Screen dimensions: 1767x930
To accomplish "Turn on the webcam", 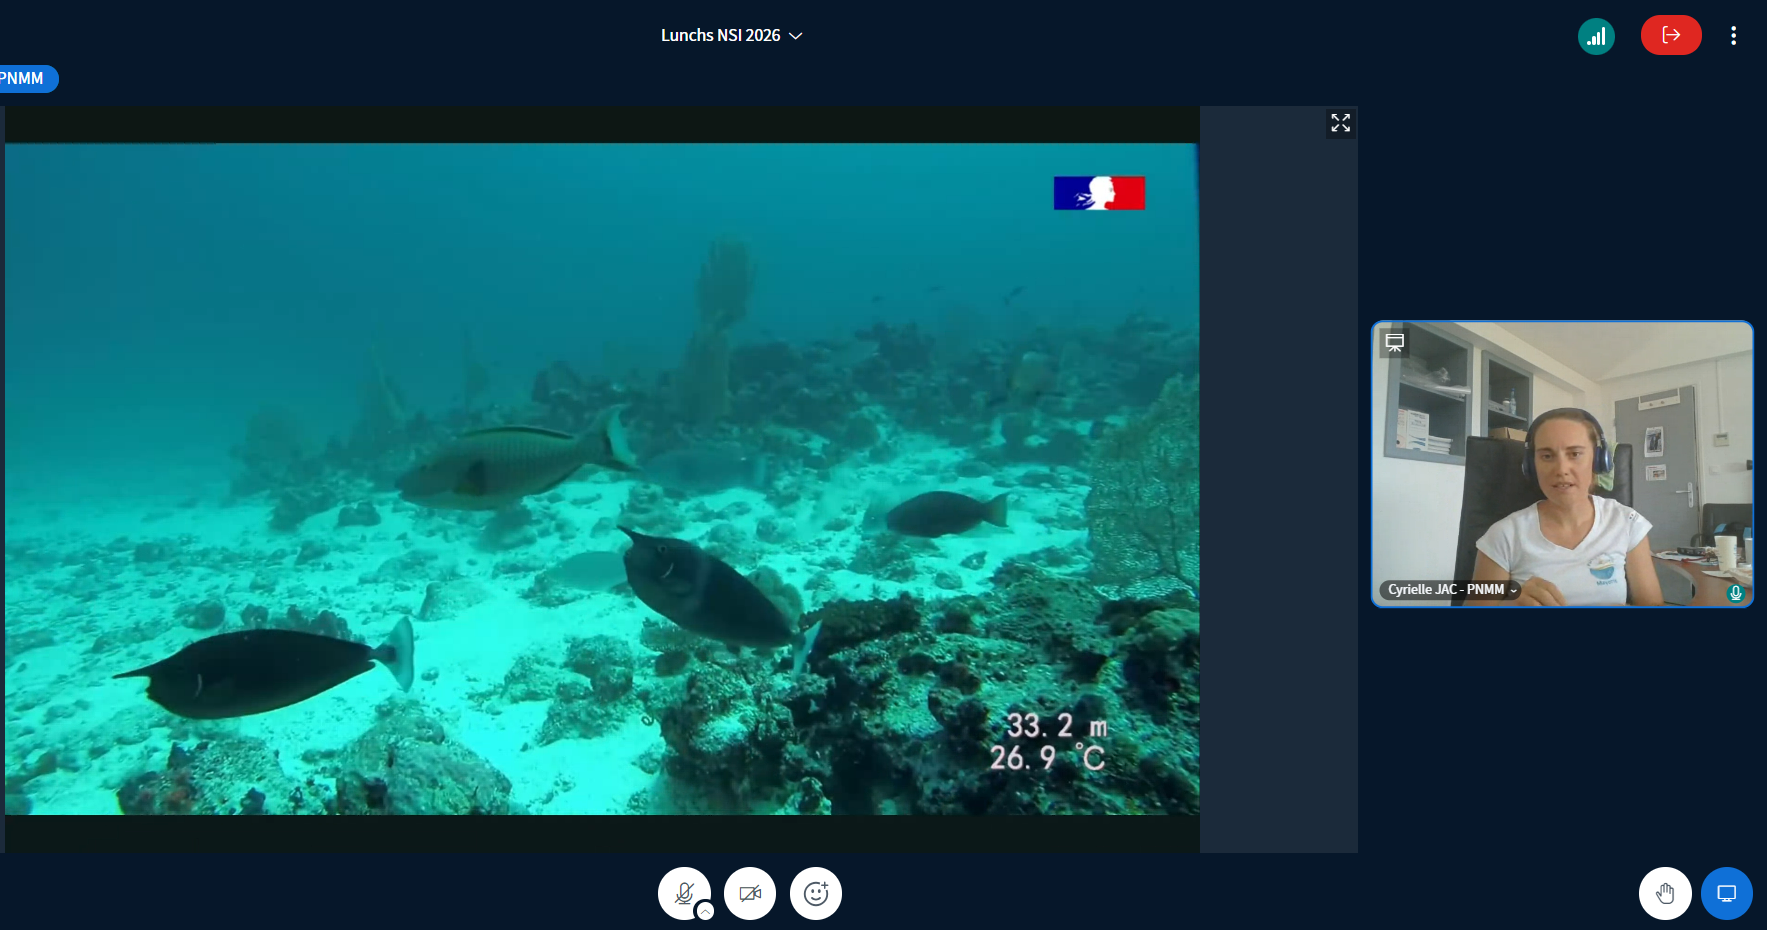I will [750, 893].
